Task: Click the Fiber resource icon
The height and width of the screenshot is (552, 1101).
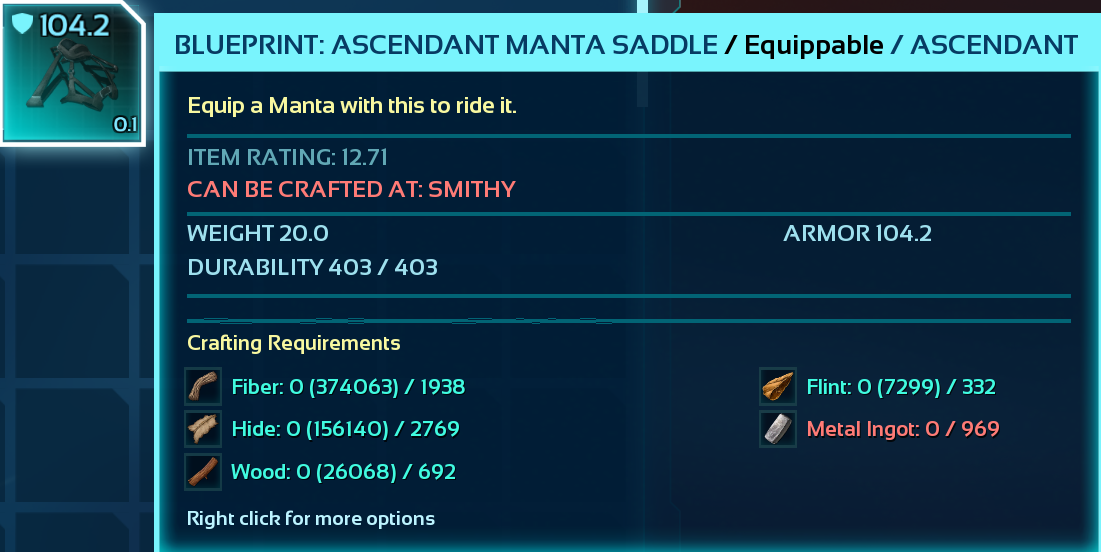Action: tap(203, 386)
